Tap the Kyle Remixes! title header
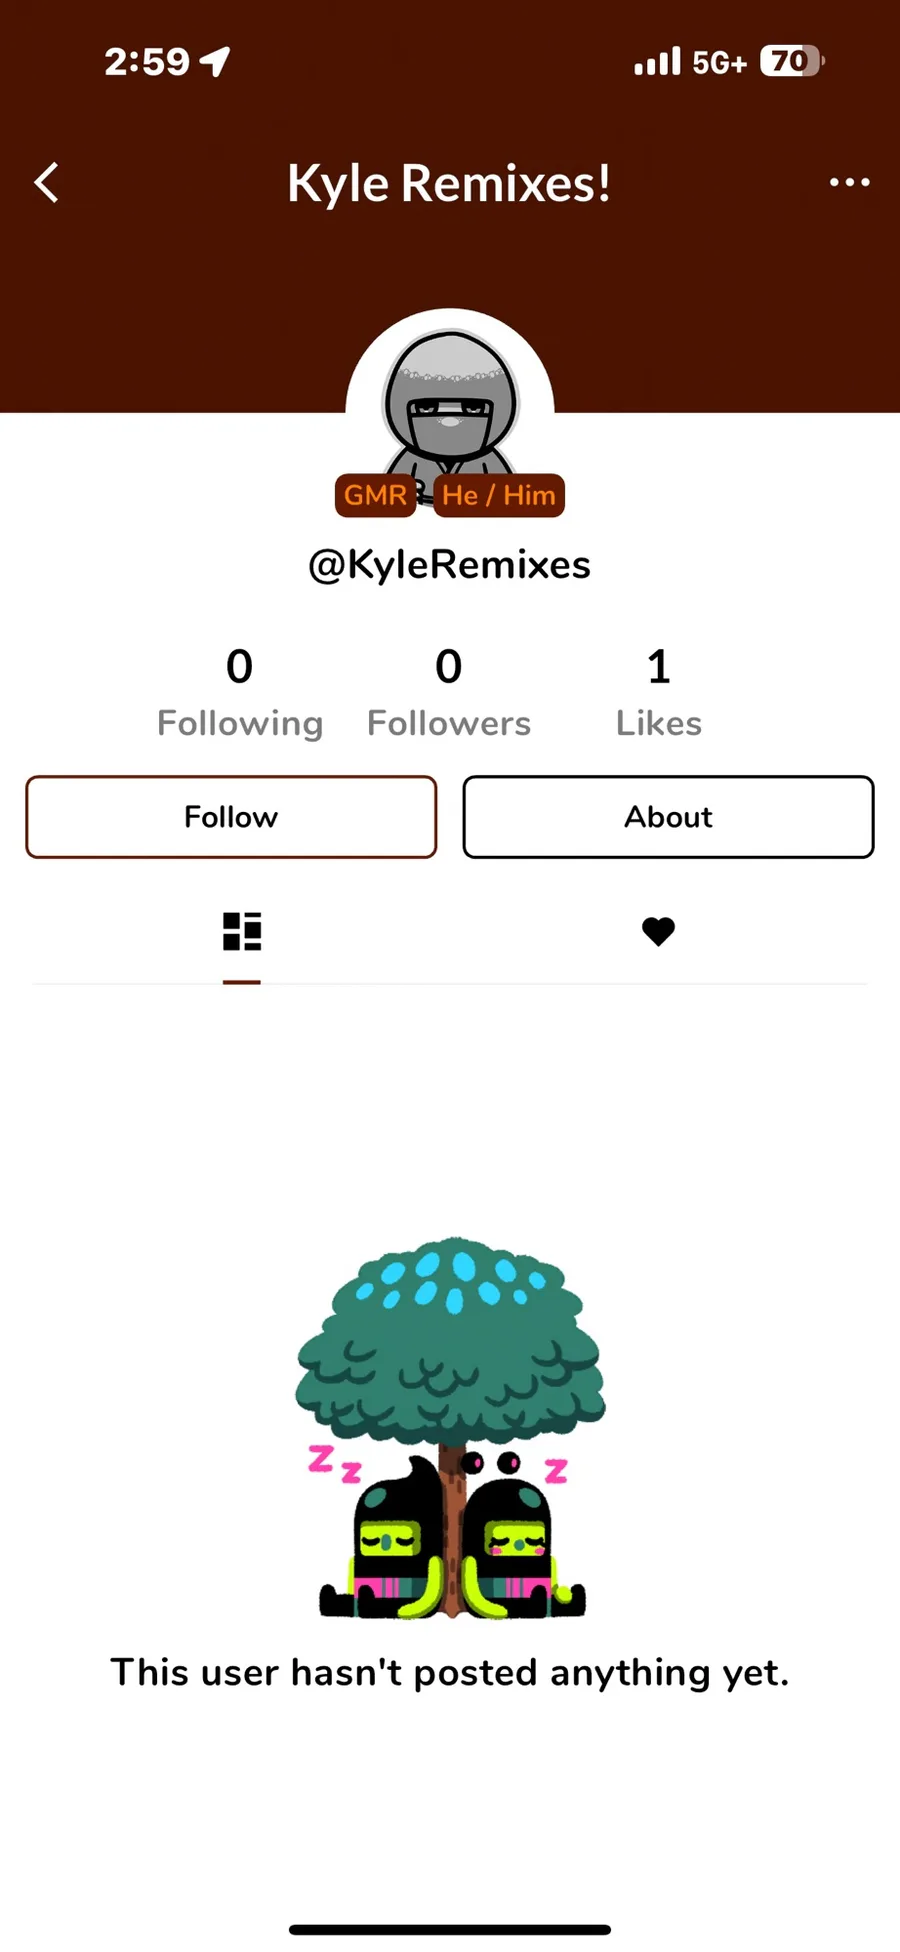 coord(449,184)
